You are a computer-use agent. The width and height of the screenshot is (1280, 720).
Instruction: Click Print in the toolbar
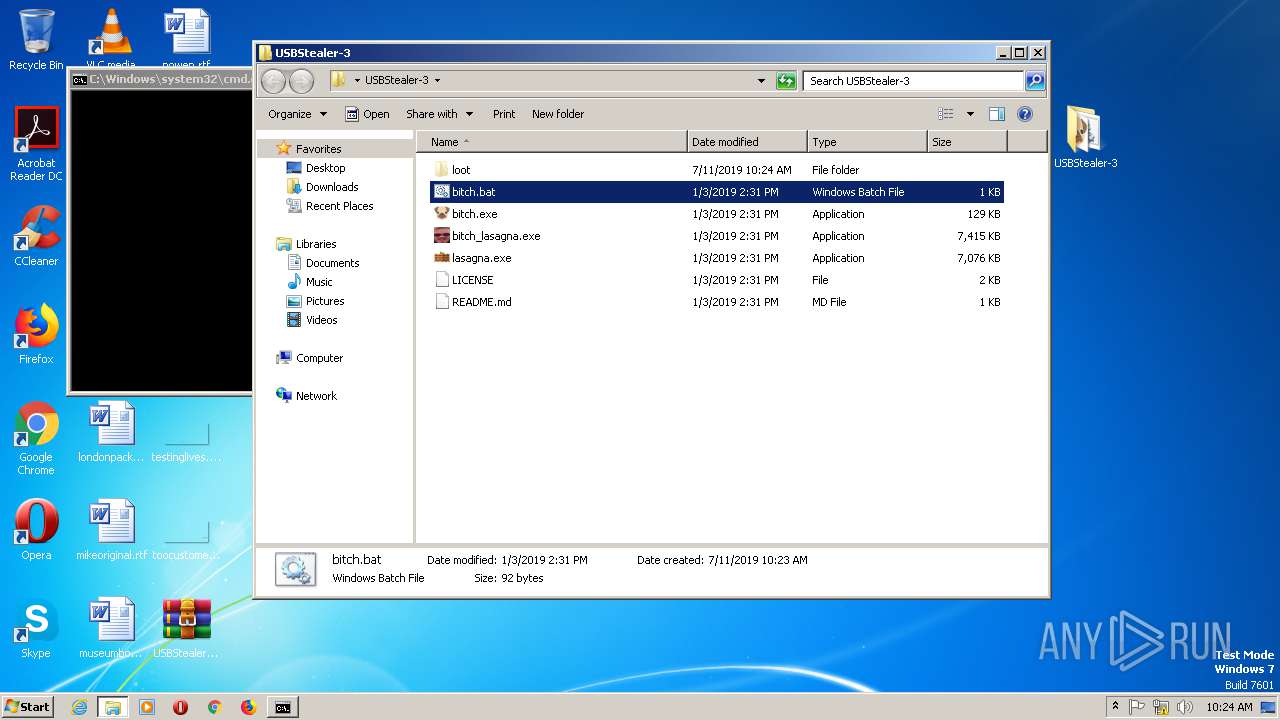[x=504, y=114]
